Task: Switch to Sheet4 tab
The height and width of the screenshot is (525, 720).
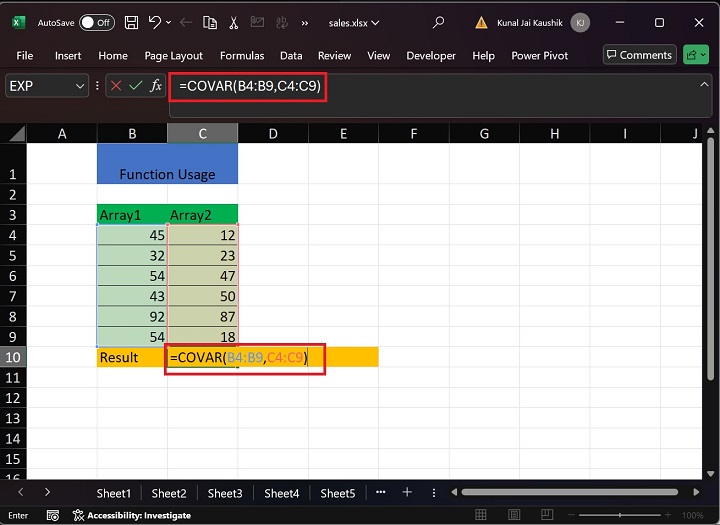Action: click(x=281, y=493)
